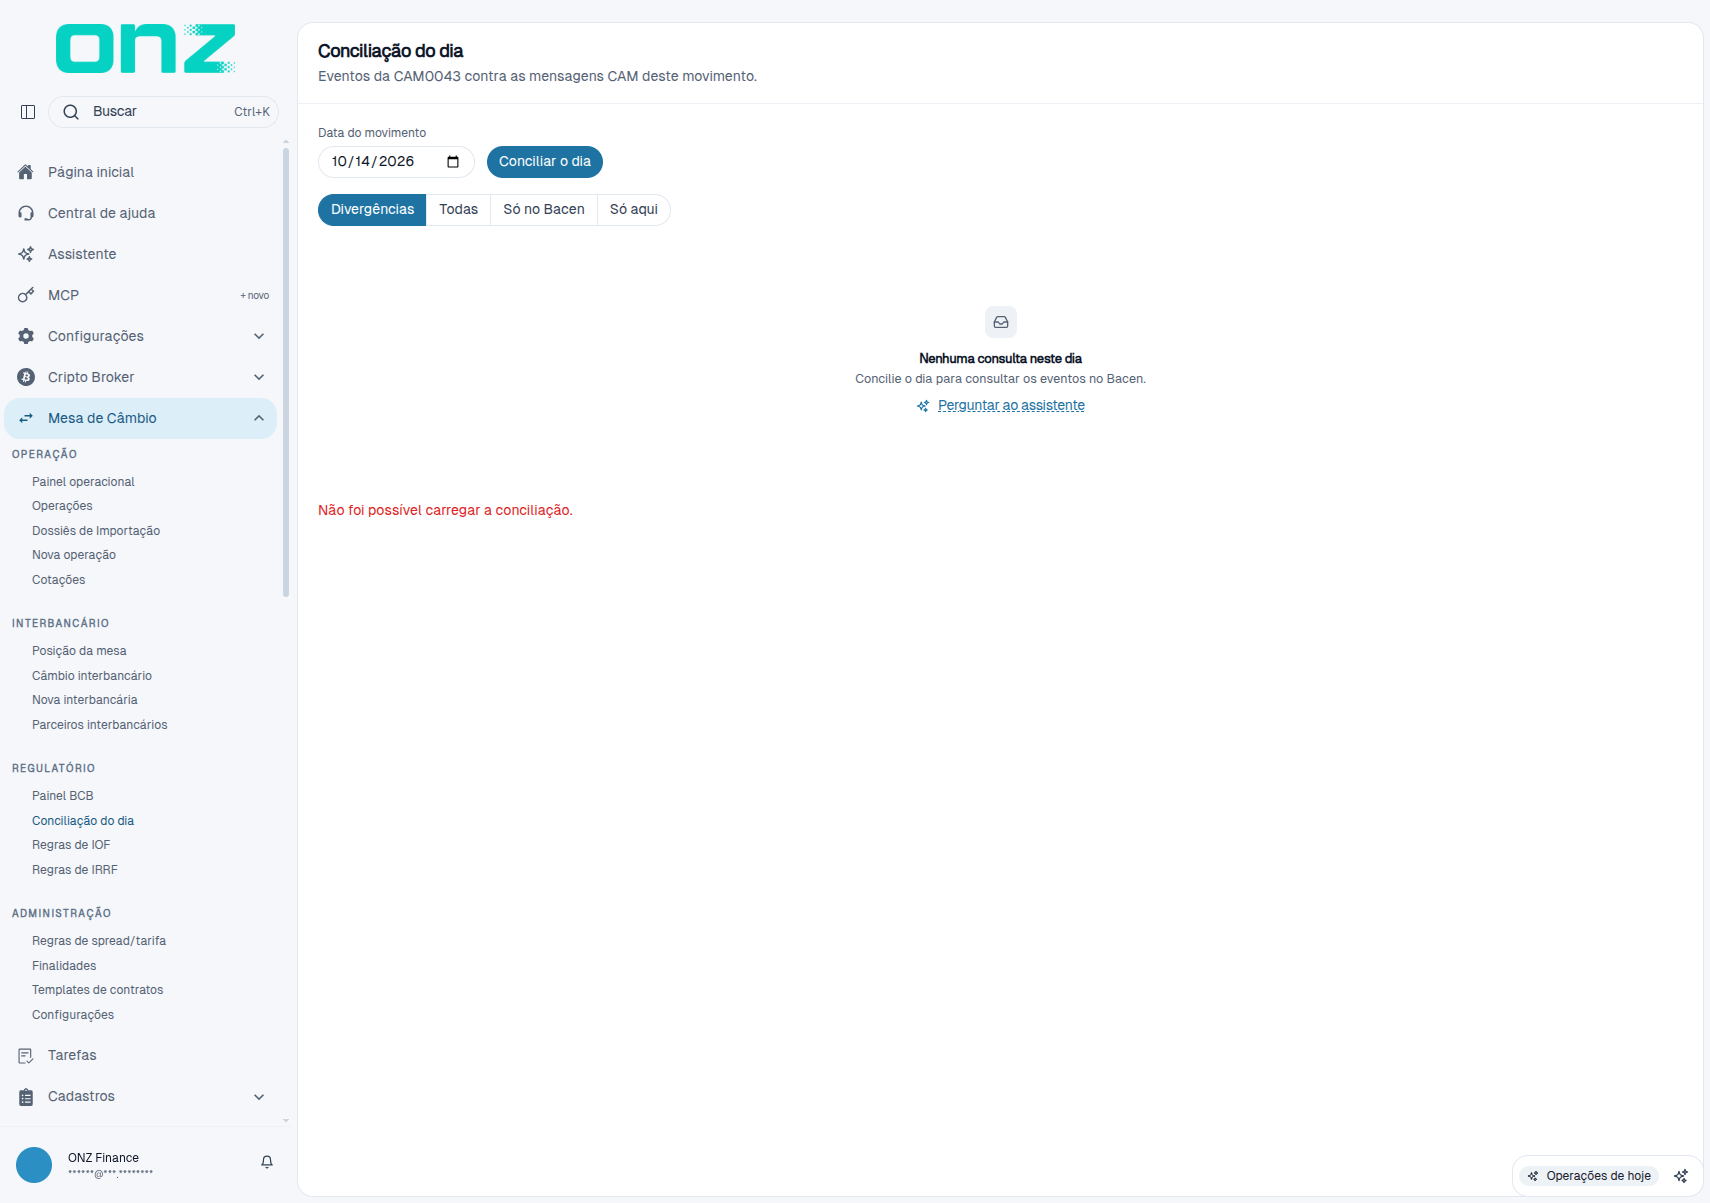
Task: Open Regras de IOF
Action: tap(71, 845)
